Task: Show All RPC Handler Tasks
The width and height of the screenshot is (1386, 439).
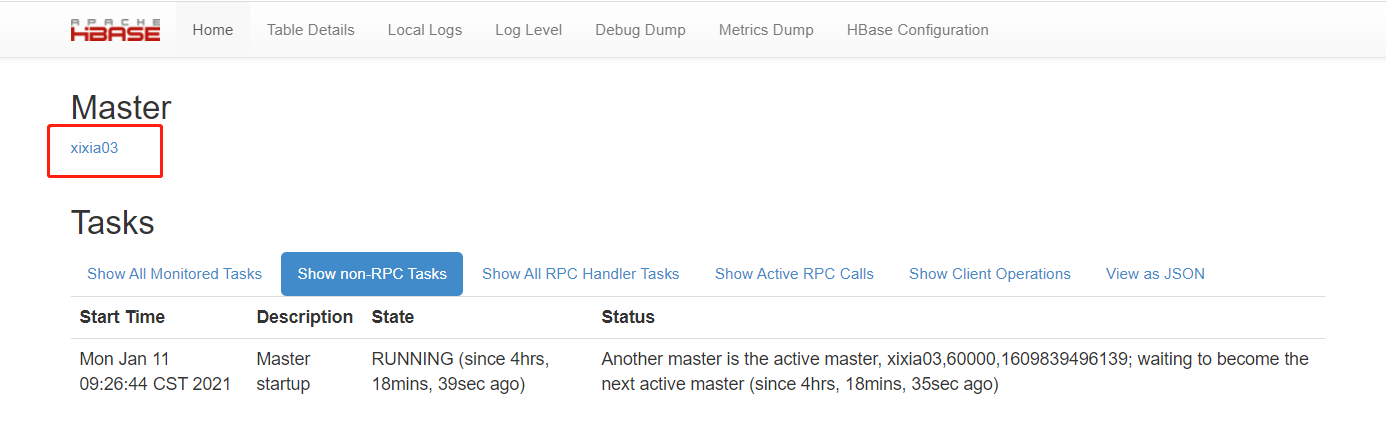Action: [580, 274]
